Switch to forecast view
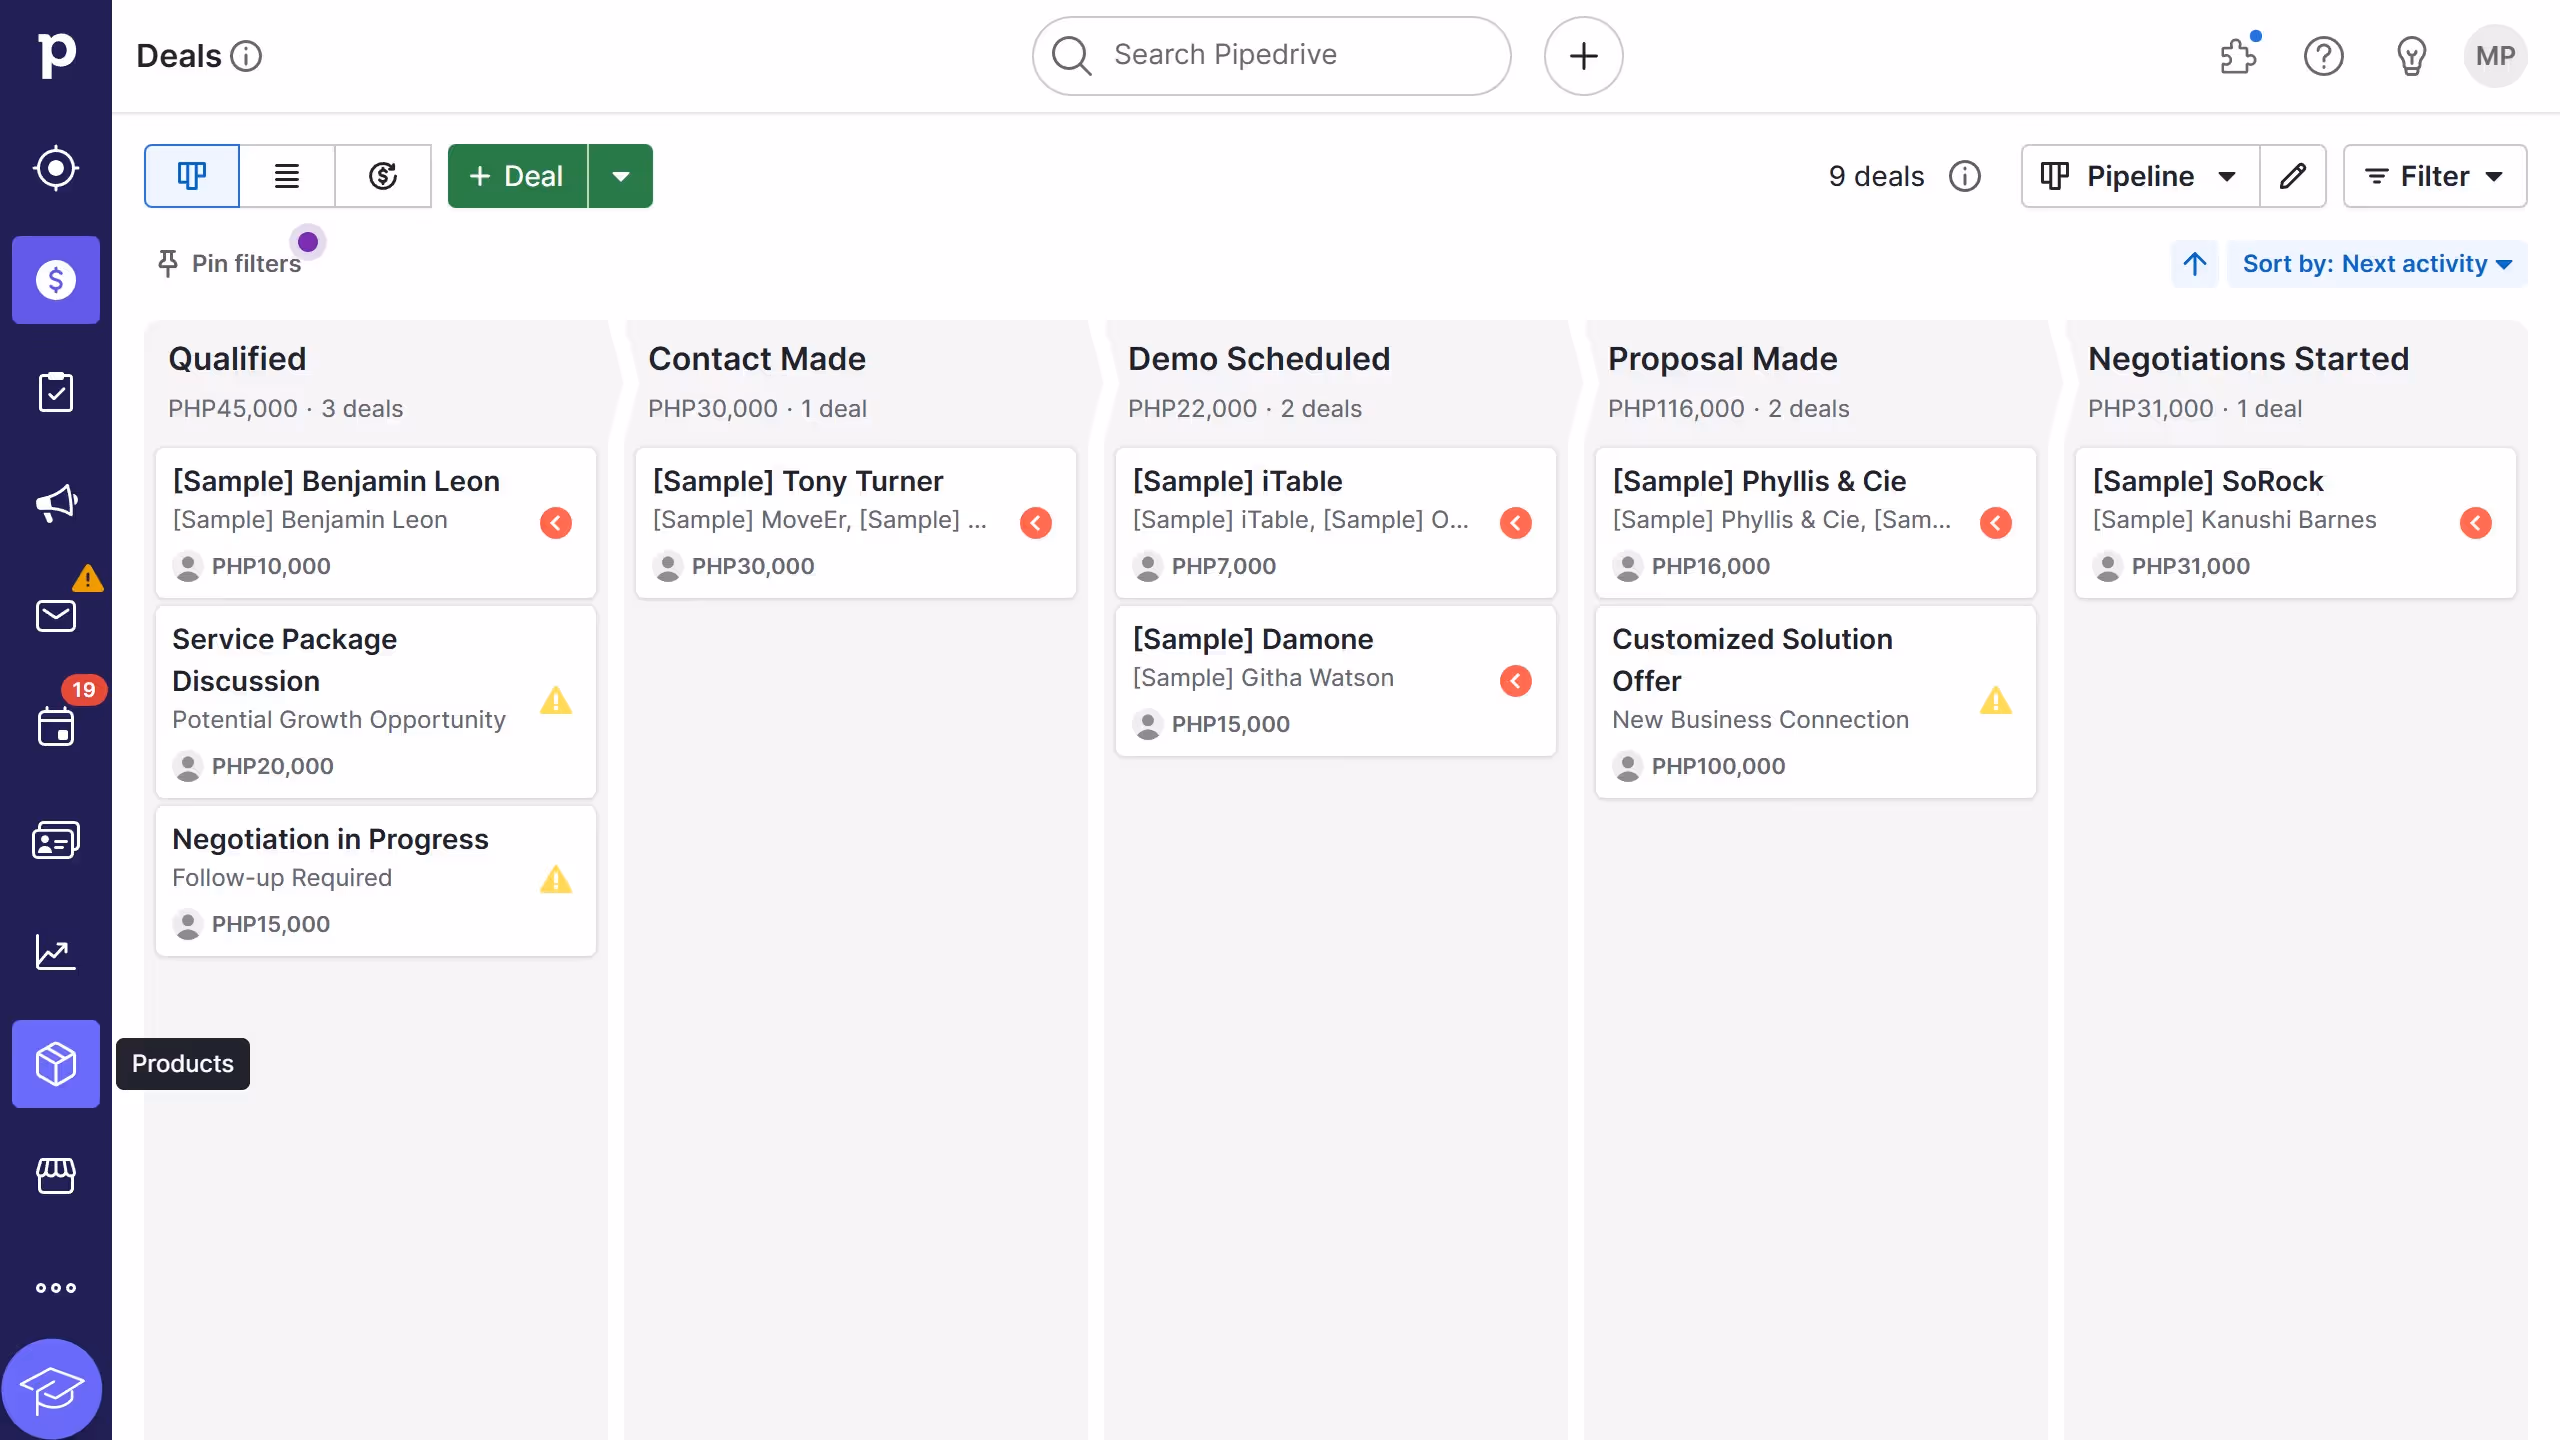Viewport: 2560px width, 1440px height. click(383, 176)
